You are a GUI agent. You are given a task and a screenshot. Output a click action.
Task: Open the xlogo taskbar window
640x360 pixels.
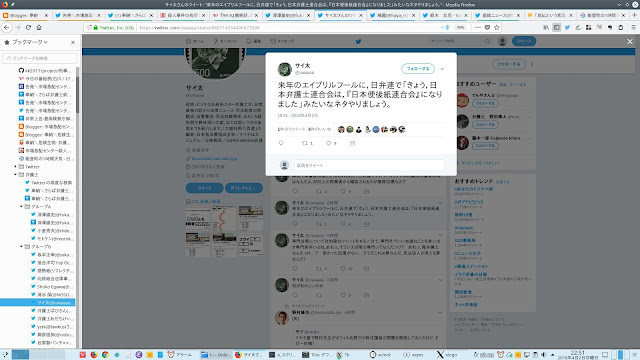[447, 355]
